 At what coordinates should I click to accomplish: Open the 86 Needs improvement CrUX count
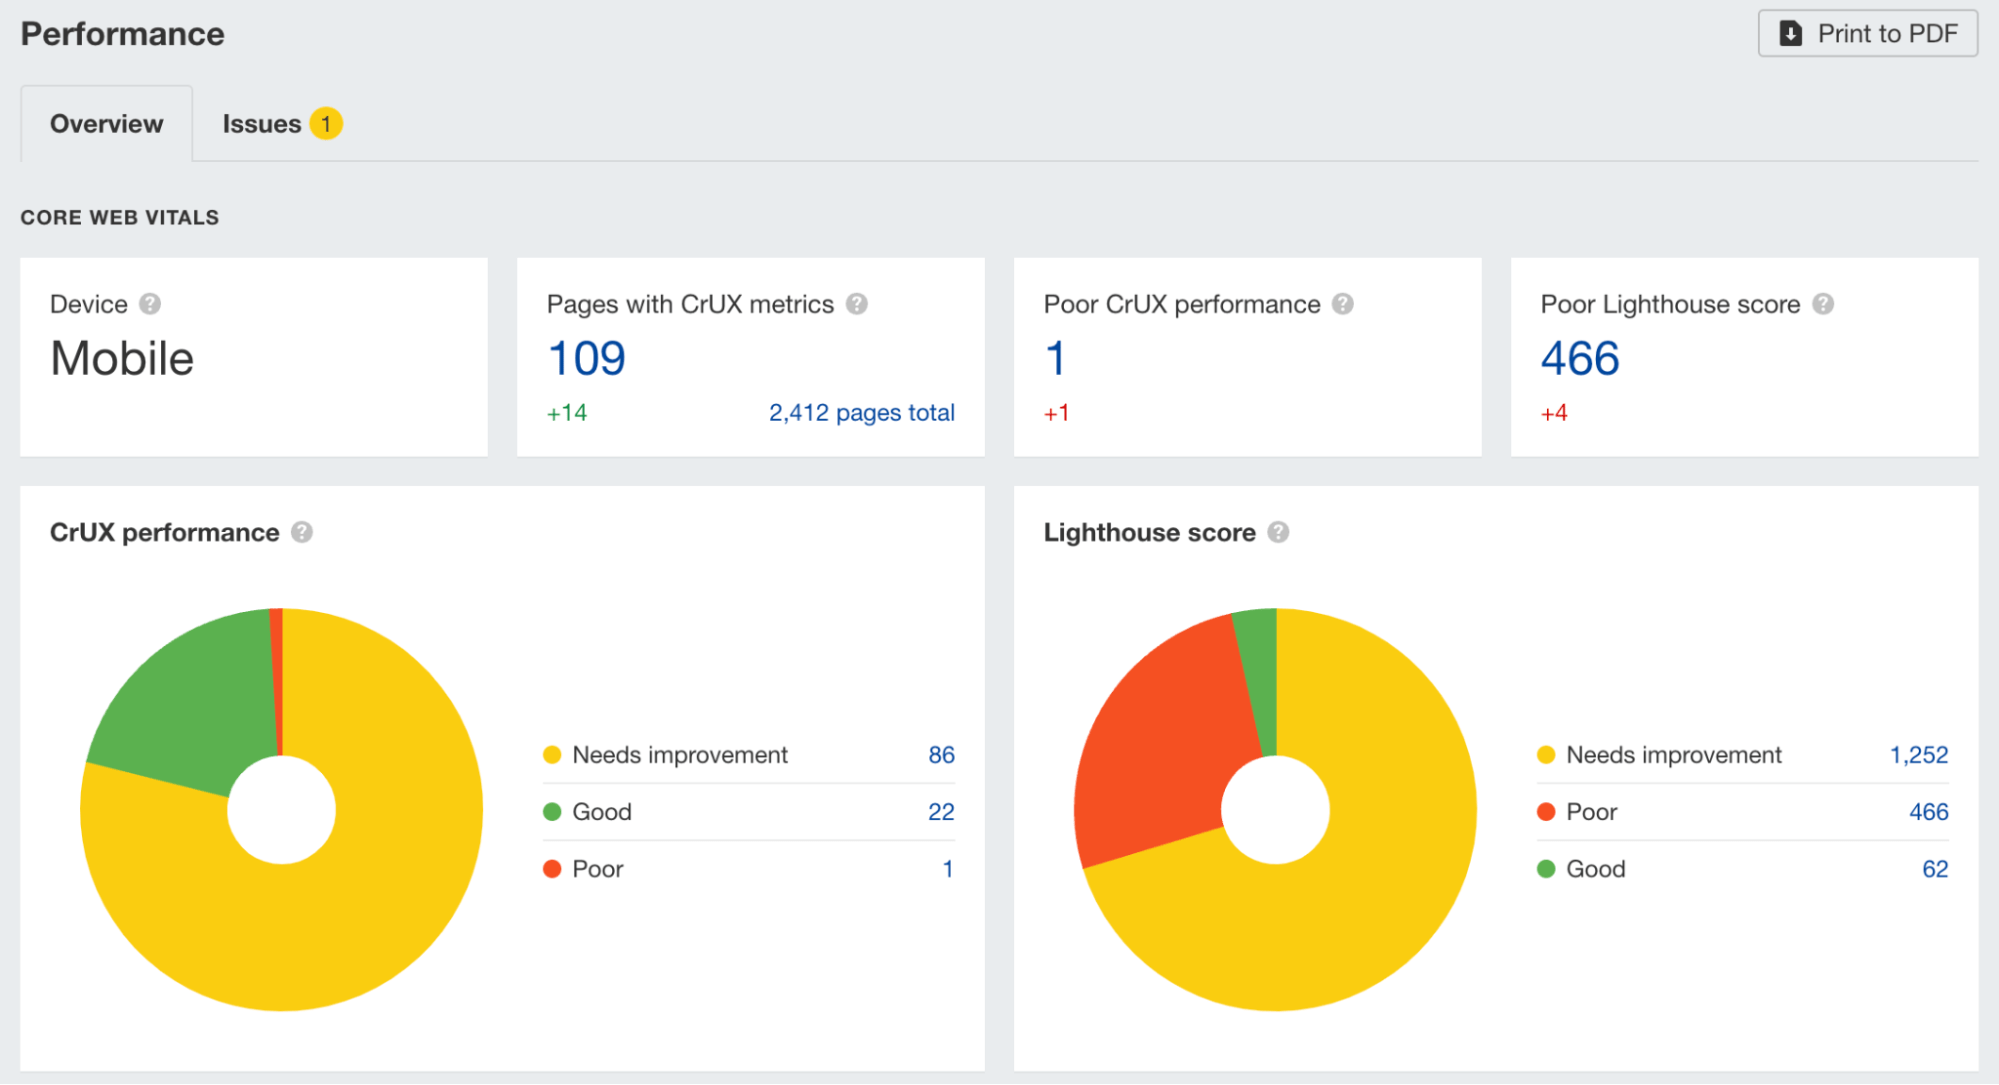tap(941, 755)
